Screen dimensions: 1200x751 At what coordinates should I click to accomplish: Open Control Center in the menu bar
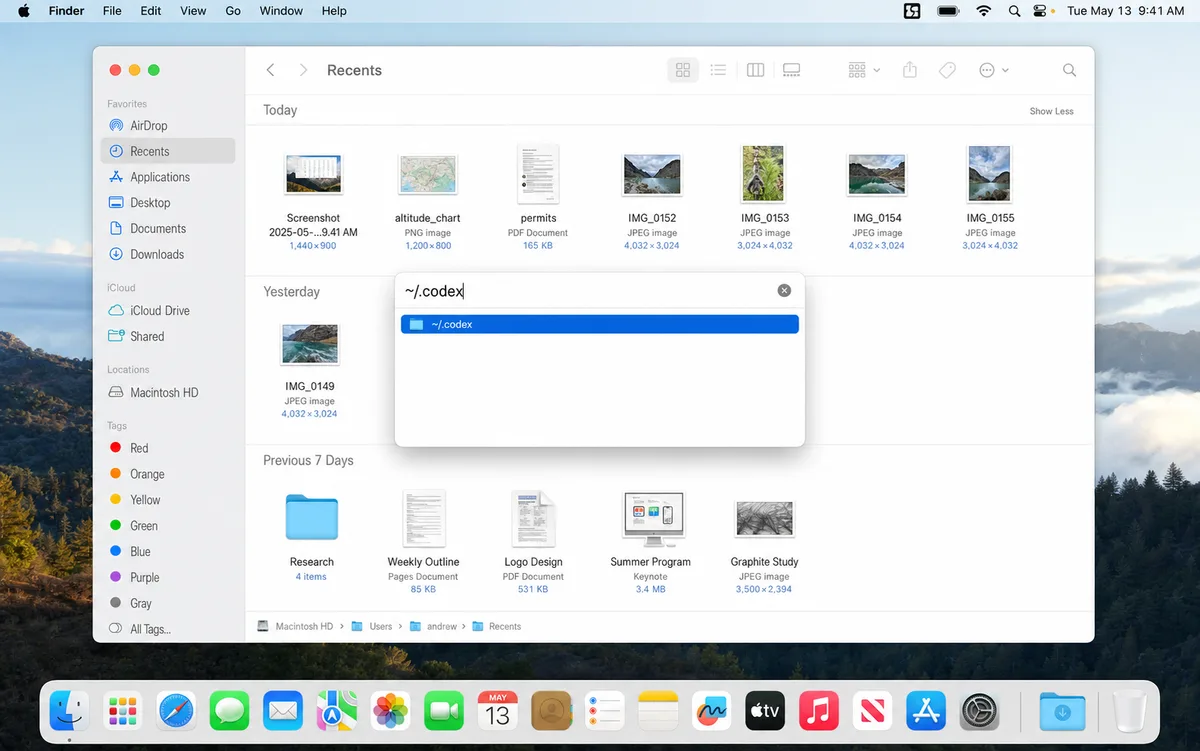(x=1042, y=11)
